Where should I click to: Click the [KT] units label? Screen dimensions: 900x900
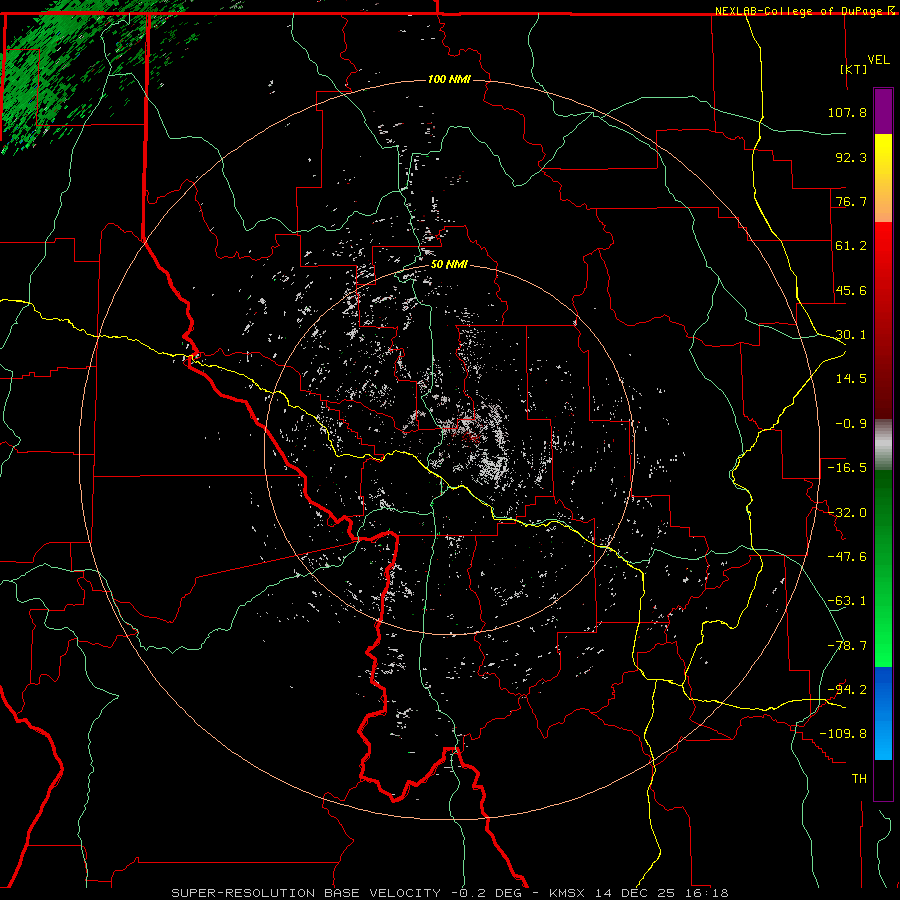854,69
